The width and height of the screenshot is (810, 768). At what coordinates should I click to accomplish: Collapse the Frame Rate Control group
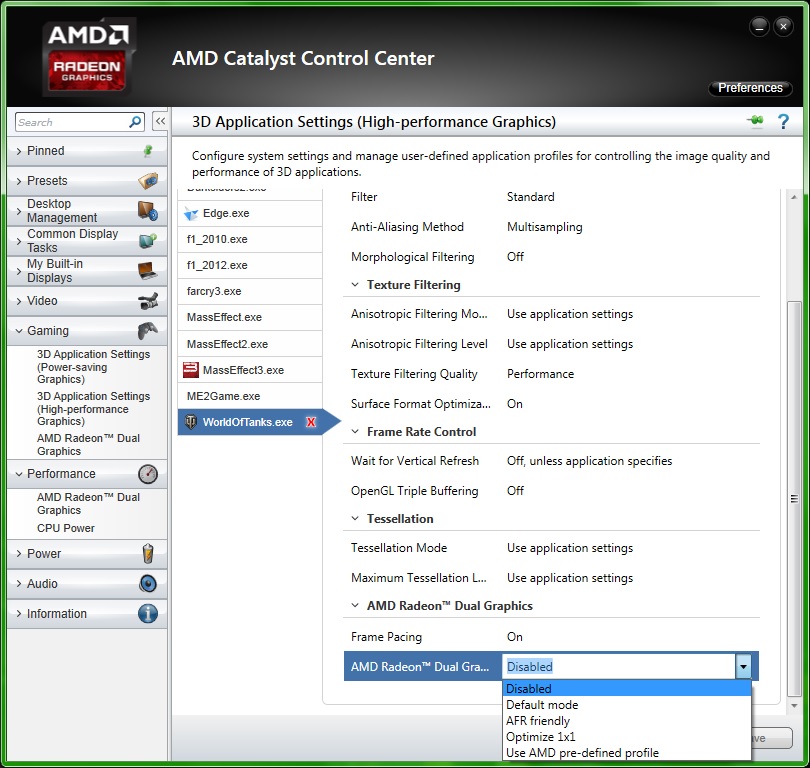point(355,431)
